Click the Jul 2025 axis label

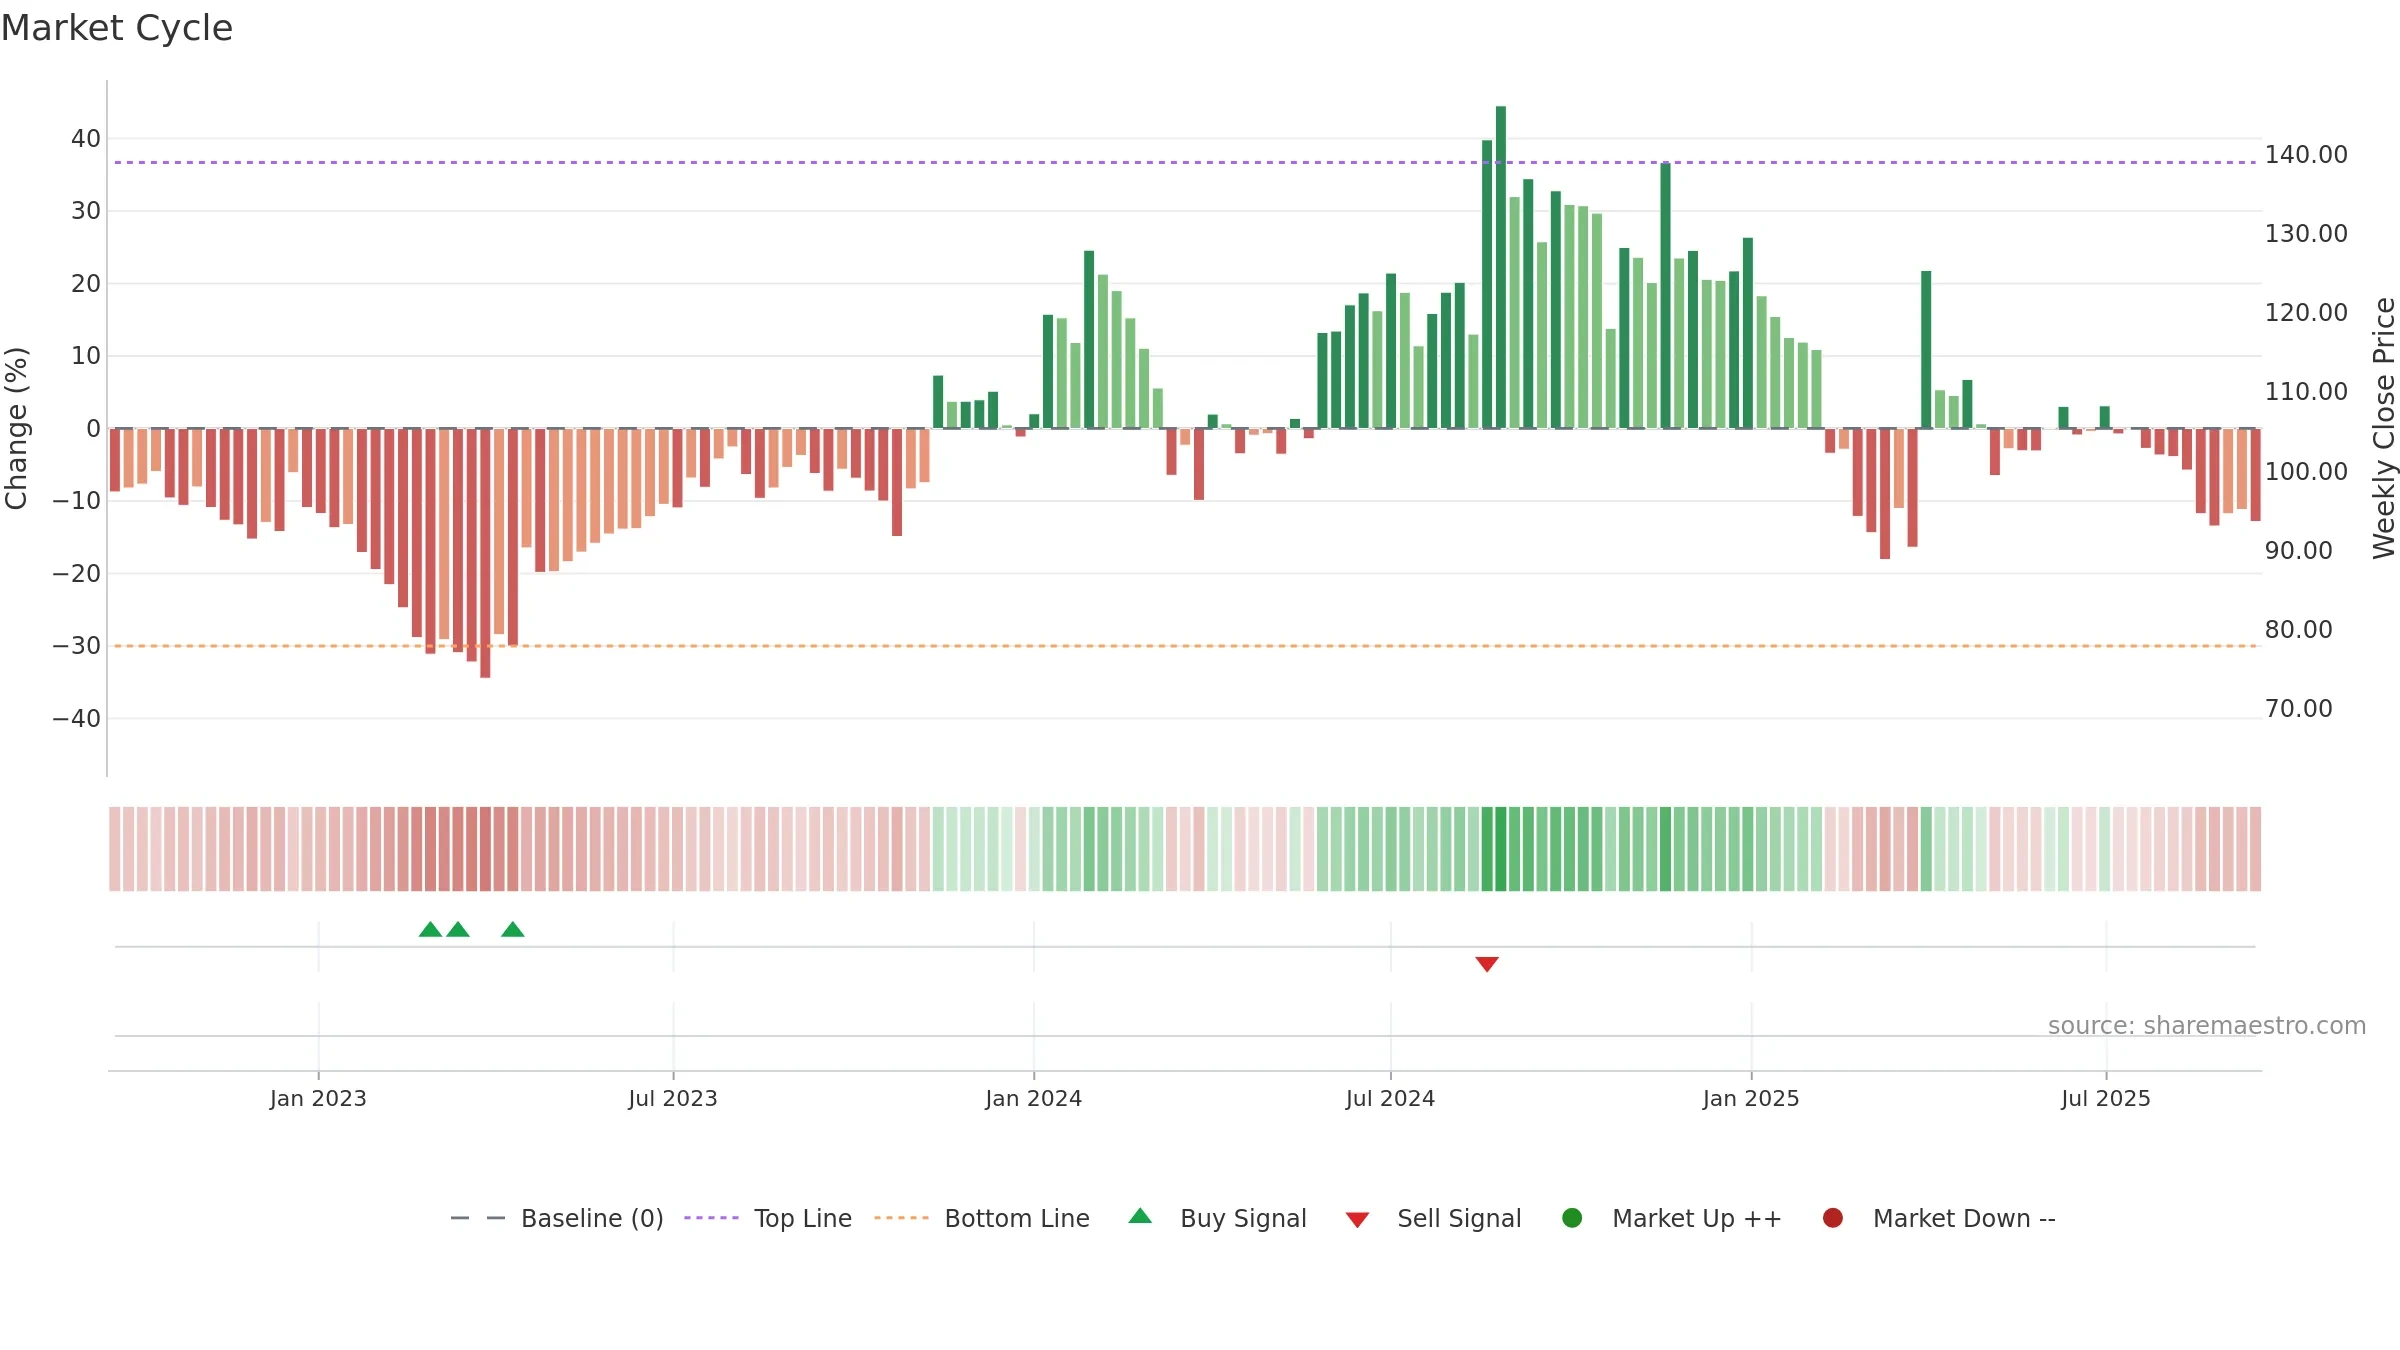[x=2106, y=1098]
